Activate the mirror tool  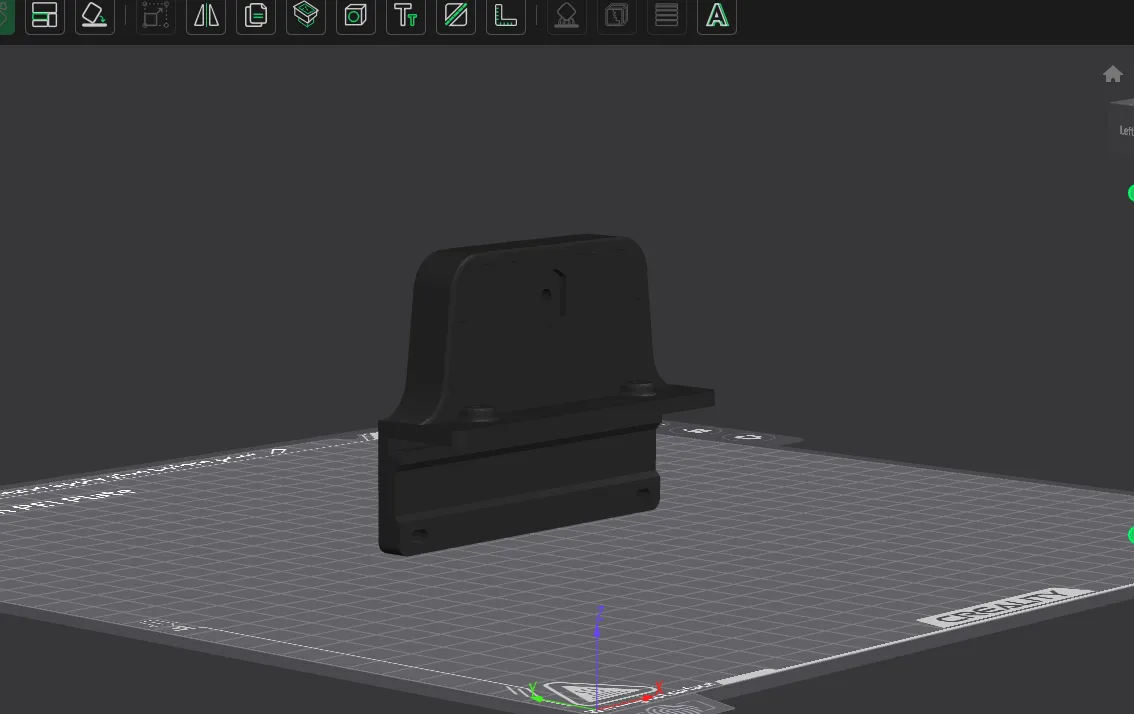tap(205, 16)
